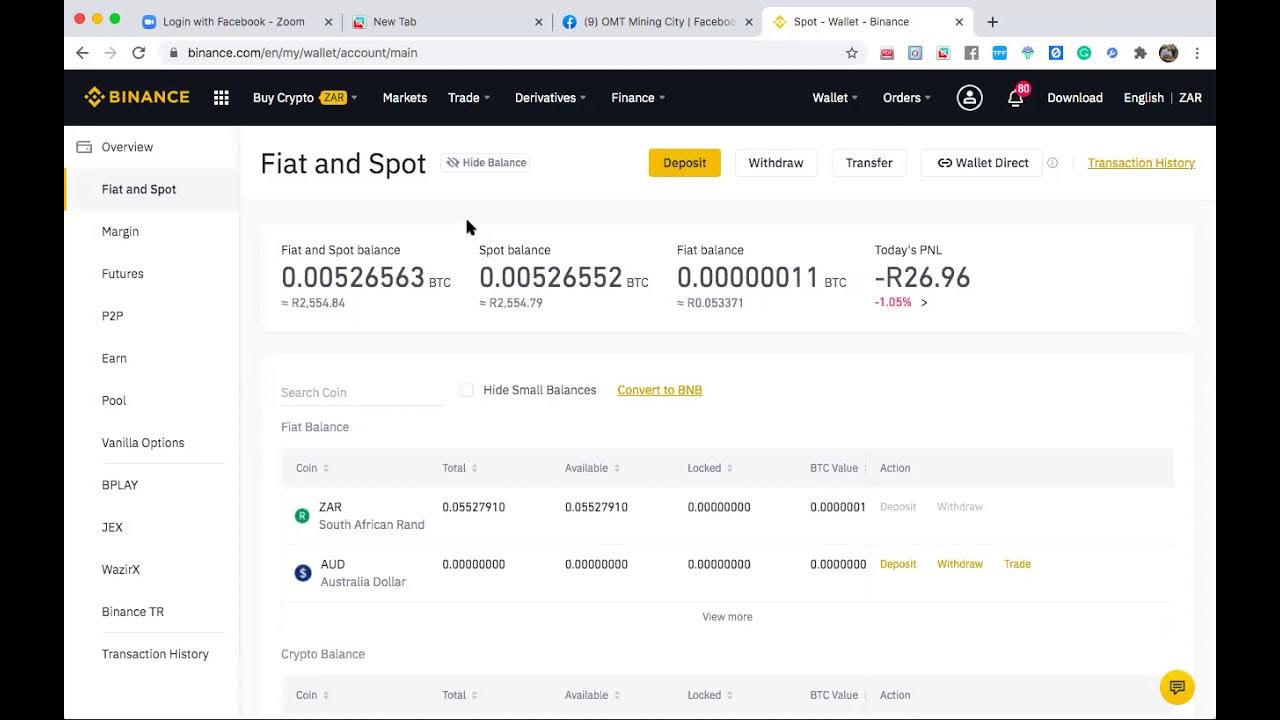This screenshot has height=720, width=1280.
Task: Click the red PDF extension icon
Action: click(x=887, y=53)
